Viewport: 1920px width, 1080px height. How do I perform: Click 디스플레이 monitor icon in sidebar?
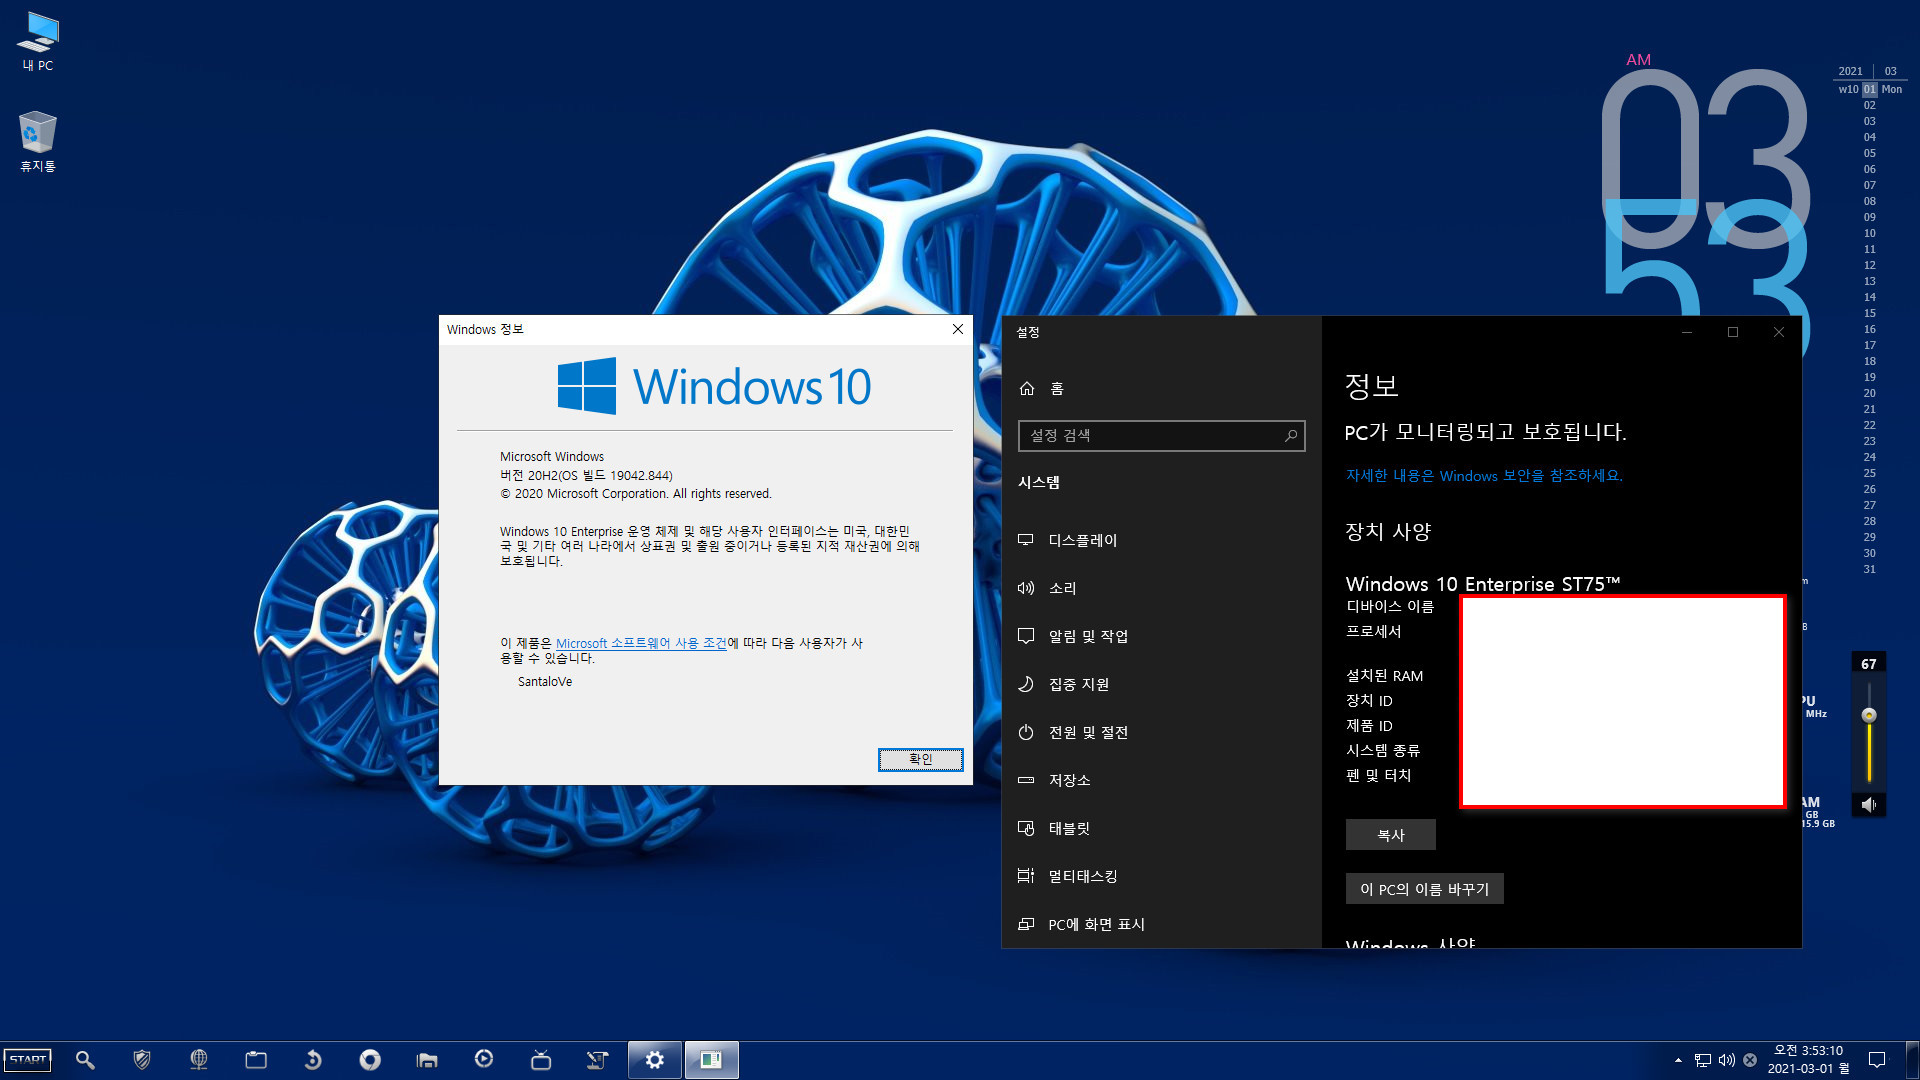(1025, 540)
